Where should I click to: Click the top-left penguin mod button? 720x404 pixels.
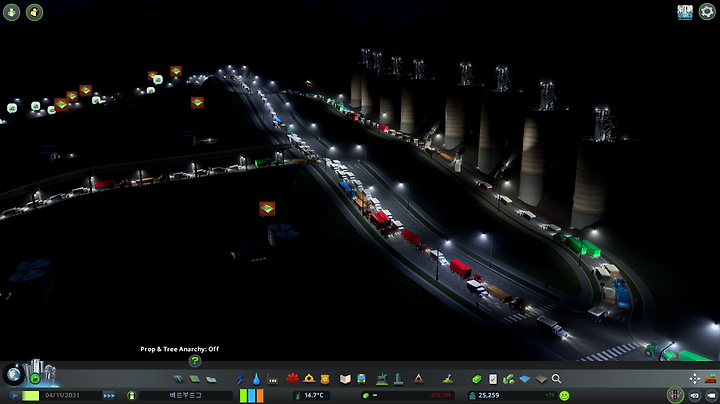click(34, 12)
